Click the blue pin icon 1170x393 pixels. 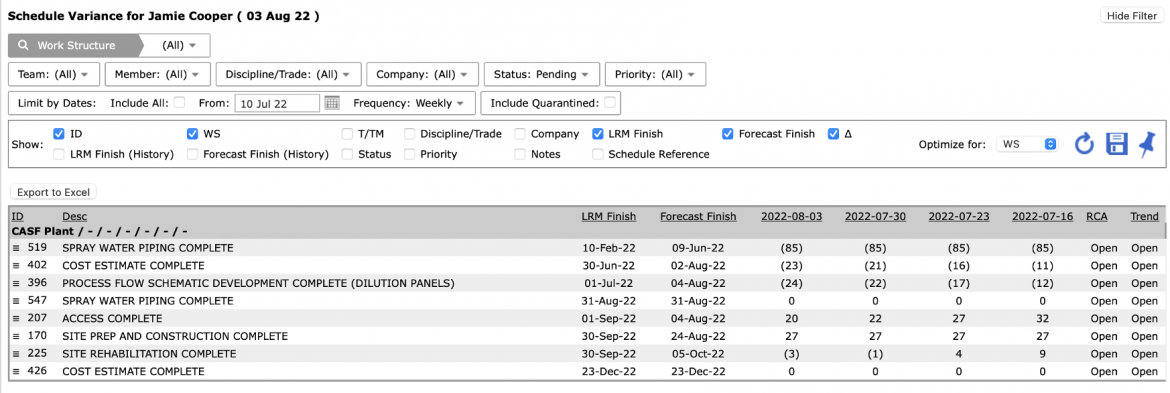coord(1147,143)
